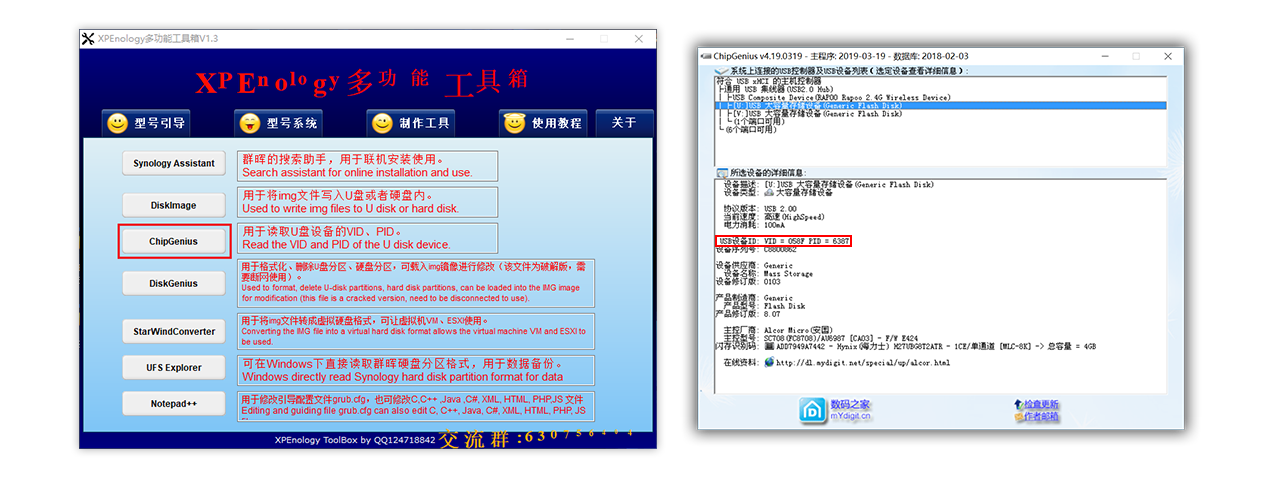Screen dimensions: 1280x480
Task: Open the dl.mydigit.net alcor.html link
Action: (x=864, y=362)
